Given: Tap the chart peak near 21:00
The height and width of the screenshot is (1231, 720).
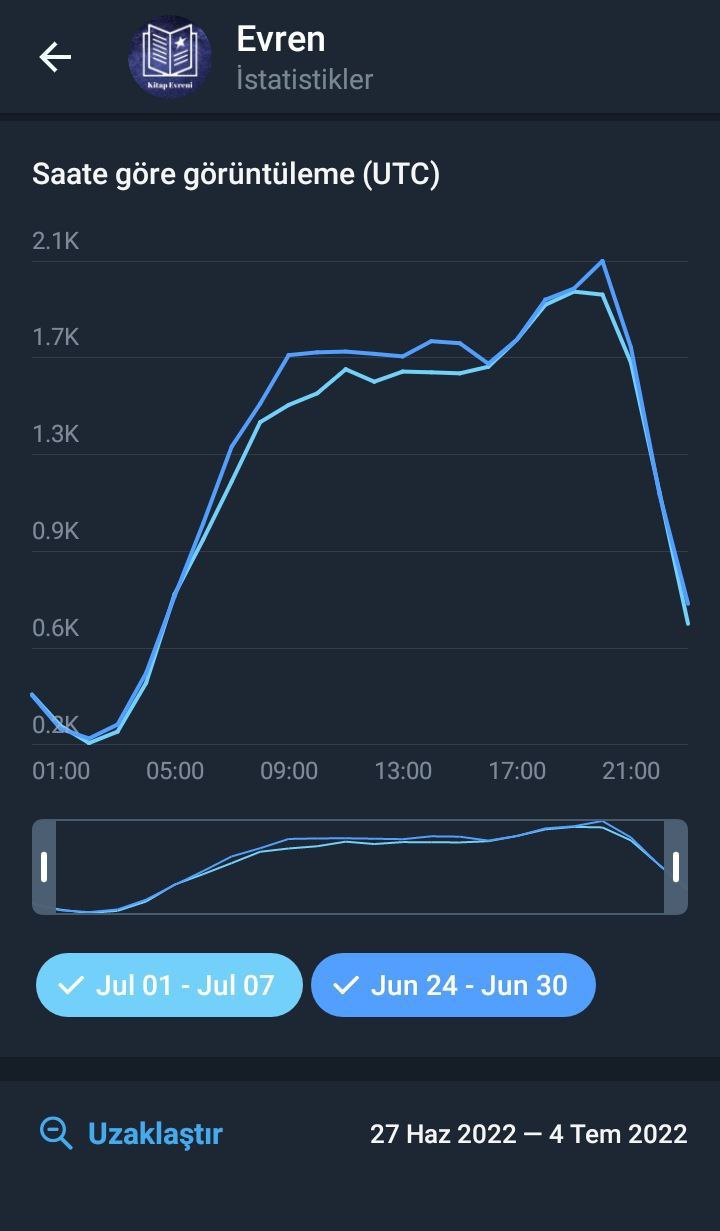Looking at the screenshot, I should pyautogui.click(x=602, y=261).
